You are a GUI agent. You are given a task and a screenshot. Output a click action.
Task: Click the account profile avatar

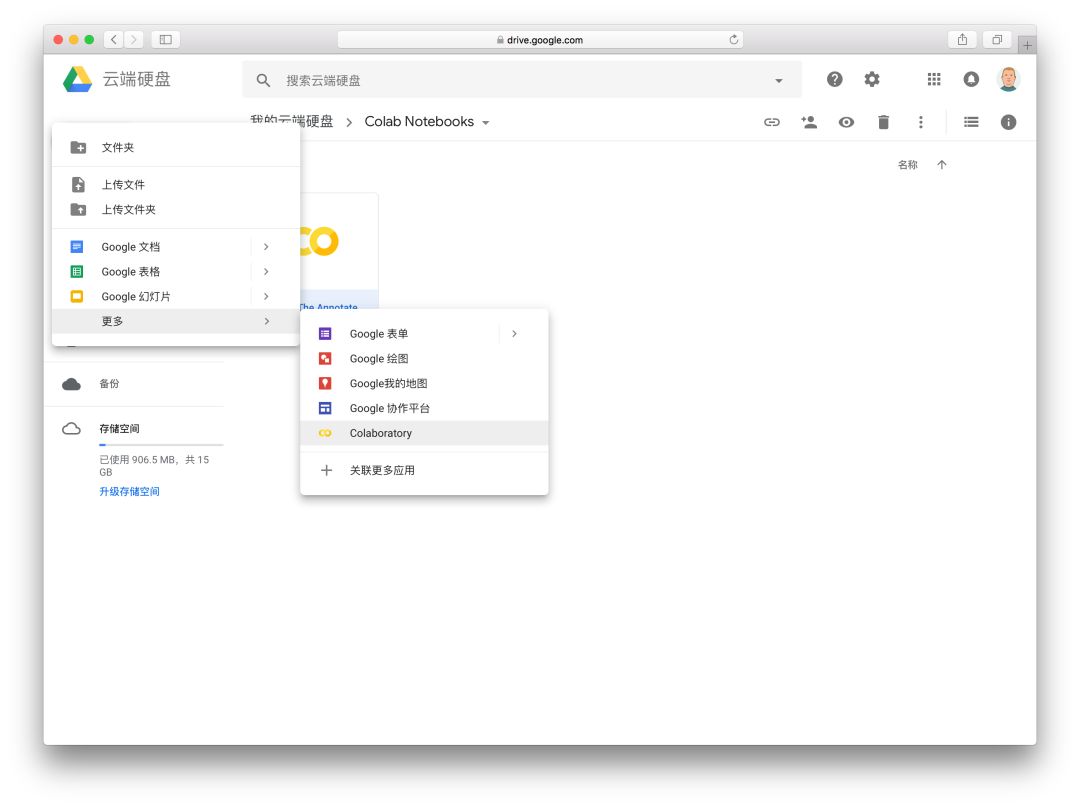[1008, 80]
